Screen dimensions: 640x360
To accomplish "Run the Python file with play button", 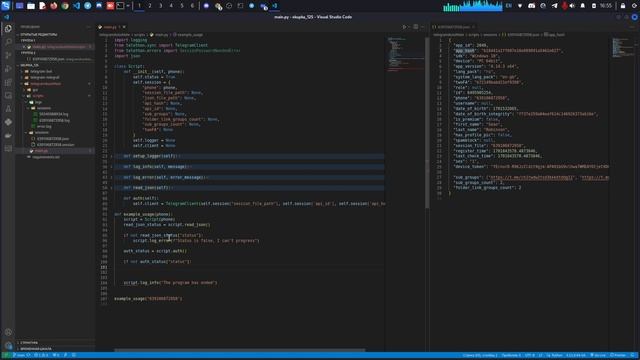I will coord(404,27).
